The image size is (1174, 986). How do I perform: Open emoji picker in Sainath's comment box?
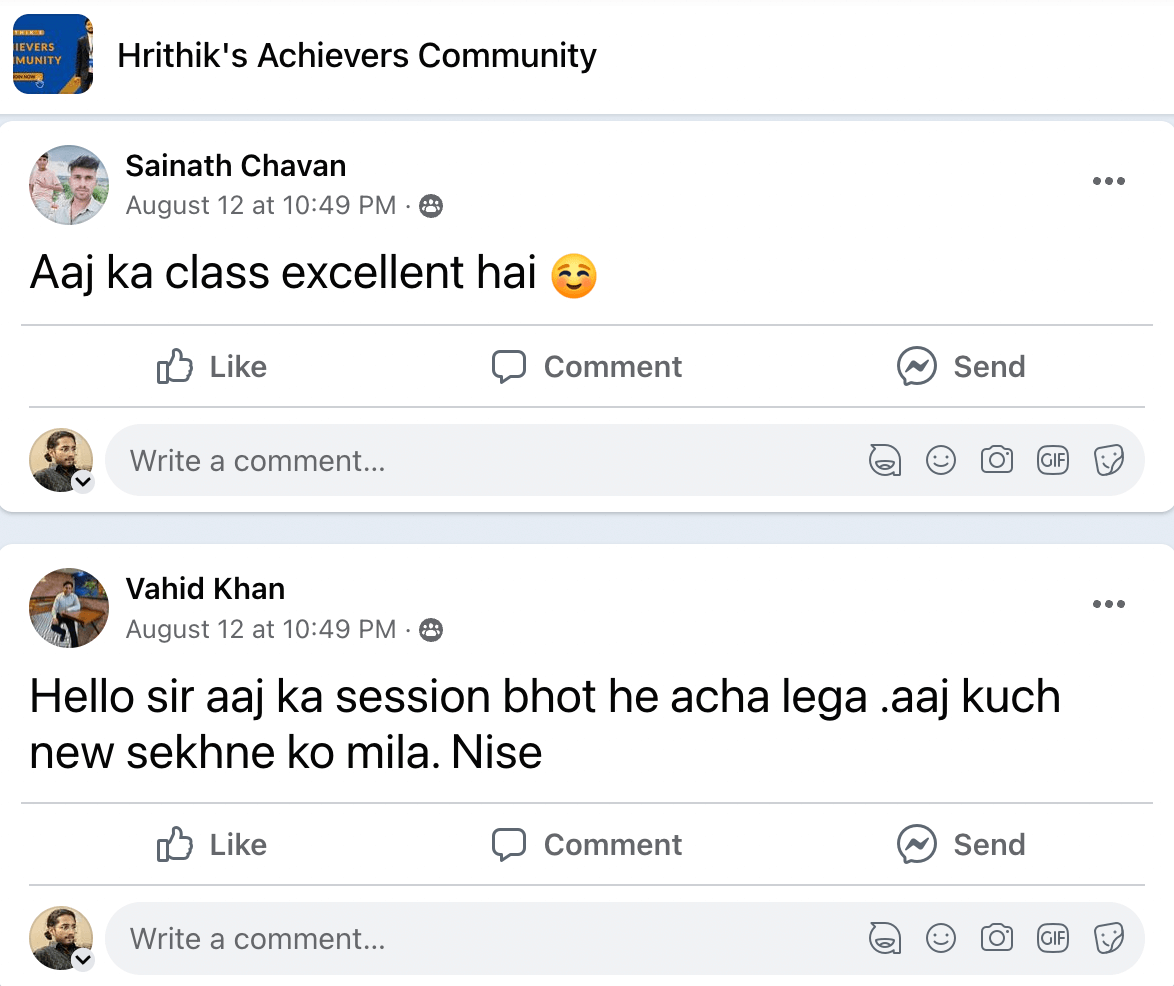click(940, 461)
